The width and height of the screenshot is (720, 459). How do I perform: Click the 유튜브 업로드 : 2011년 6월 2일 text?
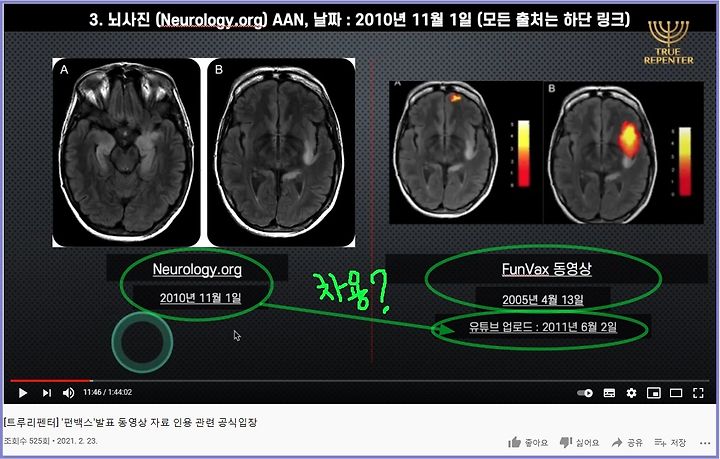(543, 327)
